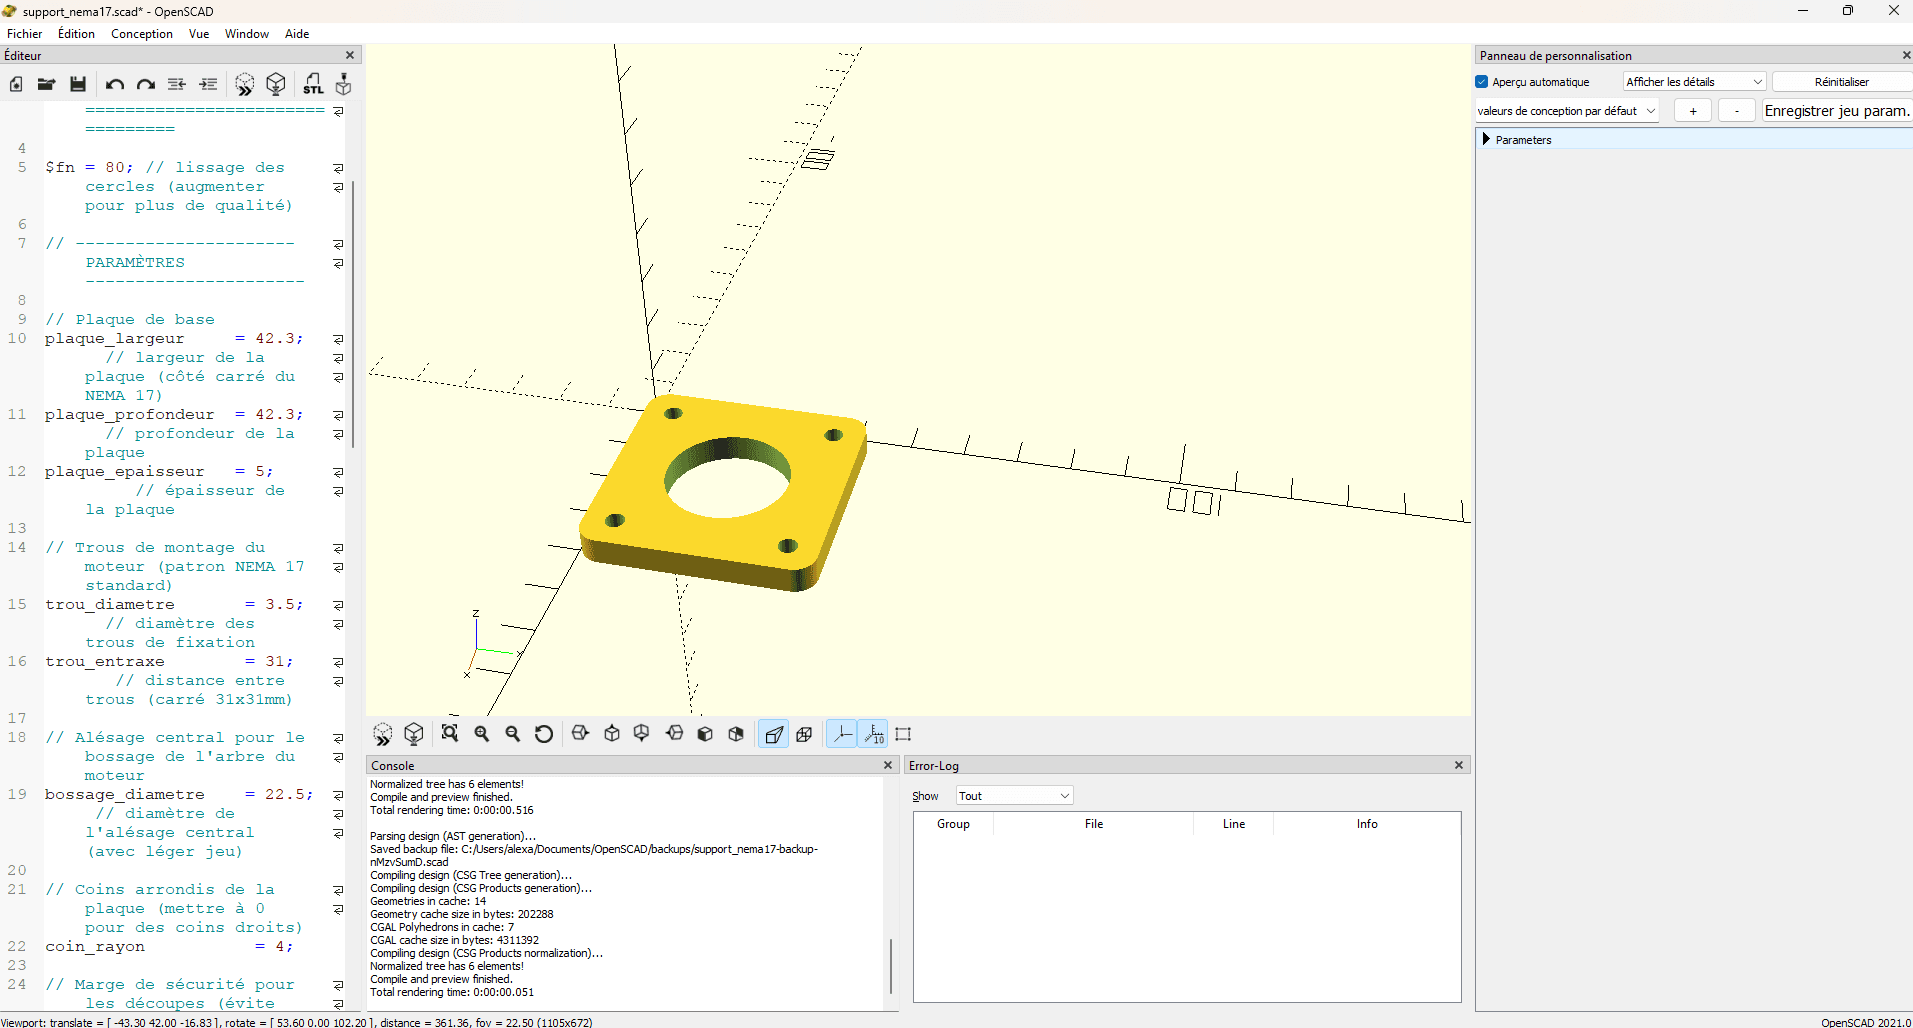Click the console vertical scrollbar thumb
This screenshot has width=1913, height=1028.
(x=890, y=965)
